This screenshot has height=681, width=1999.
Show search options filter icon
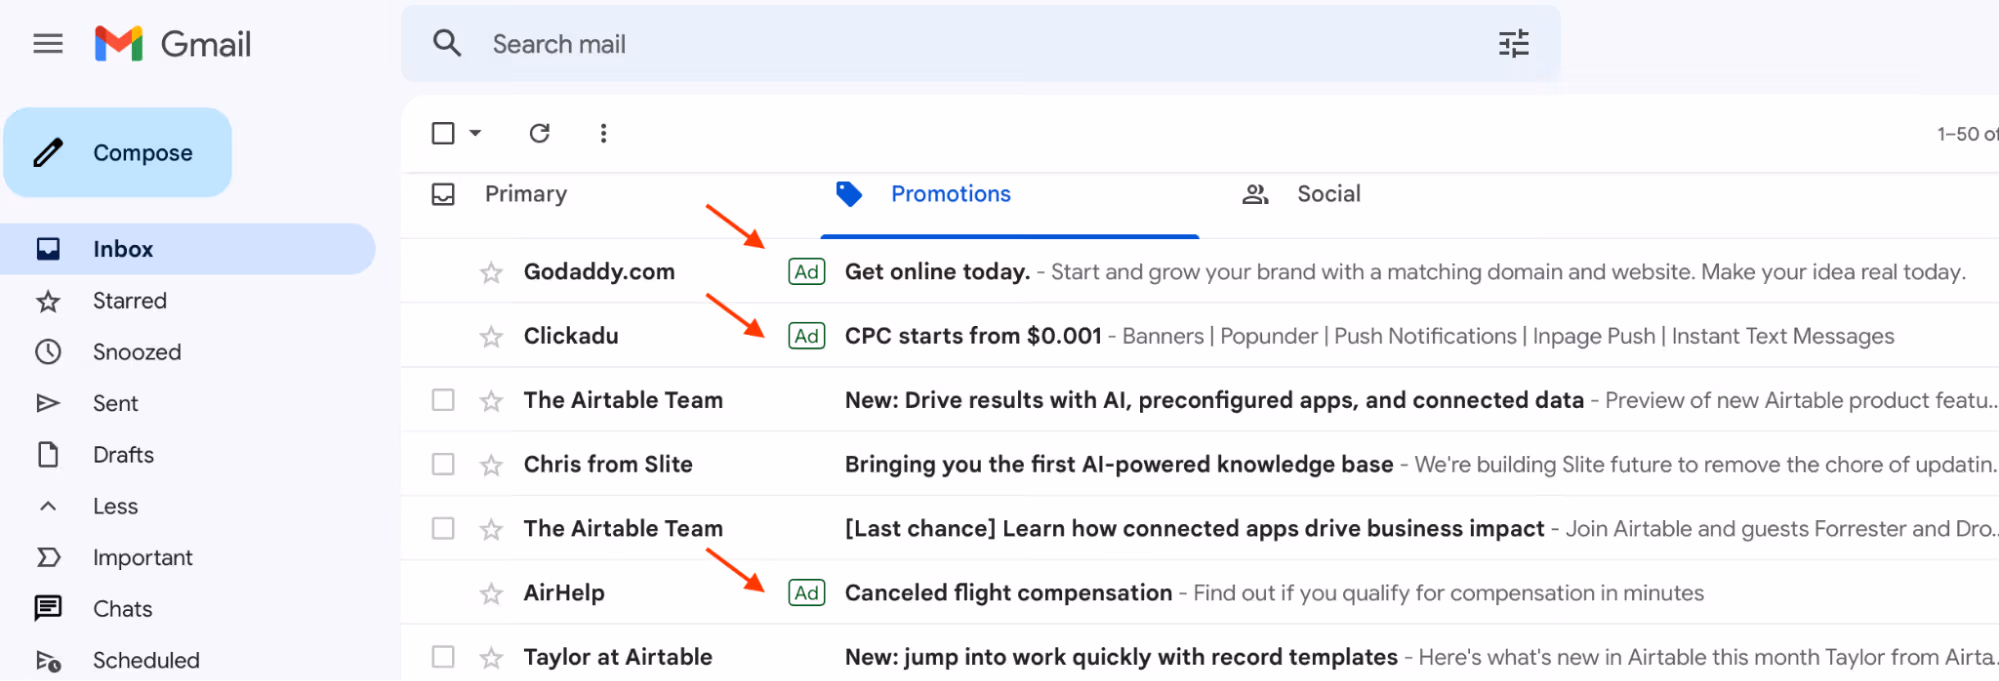(1513, 44)
